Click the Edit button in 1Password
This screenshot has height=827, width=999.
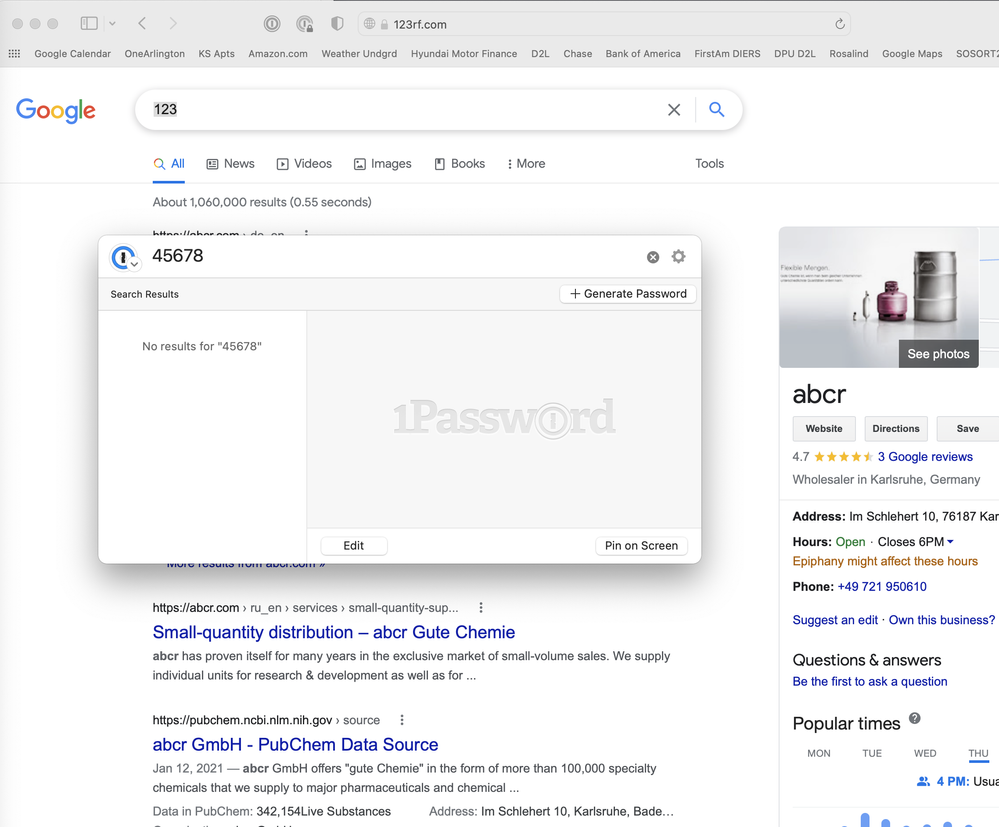353,546
